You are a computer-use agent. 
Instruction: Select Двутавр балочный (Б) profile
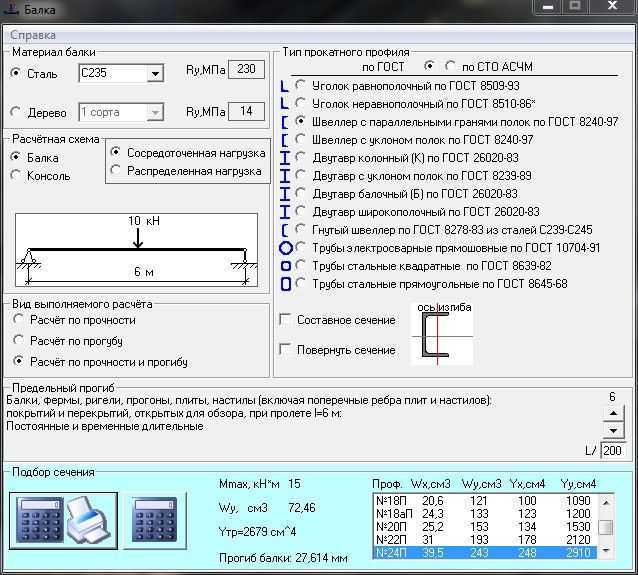[x=300, y=193]
